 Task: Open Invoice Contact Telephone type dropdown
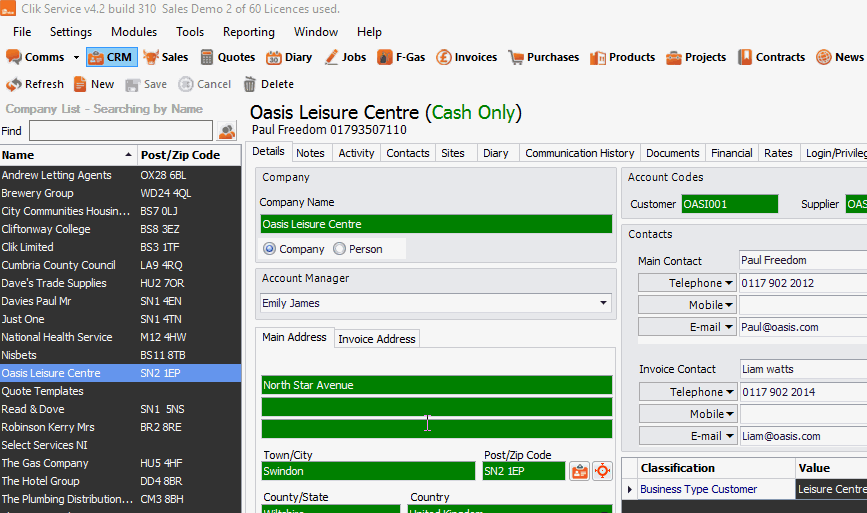[x=688, y=392]
